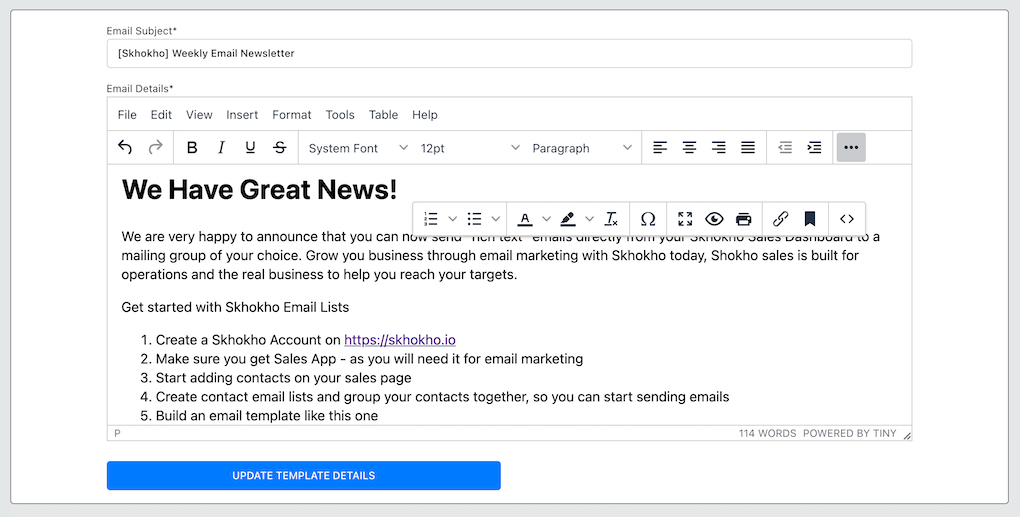This screenshot has width=1020, height=517.
Task: Open the 12pt font size dropdown
Action: (x=470, y=148)
